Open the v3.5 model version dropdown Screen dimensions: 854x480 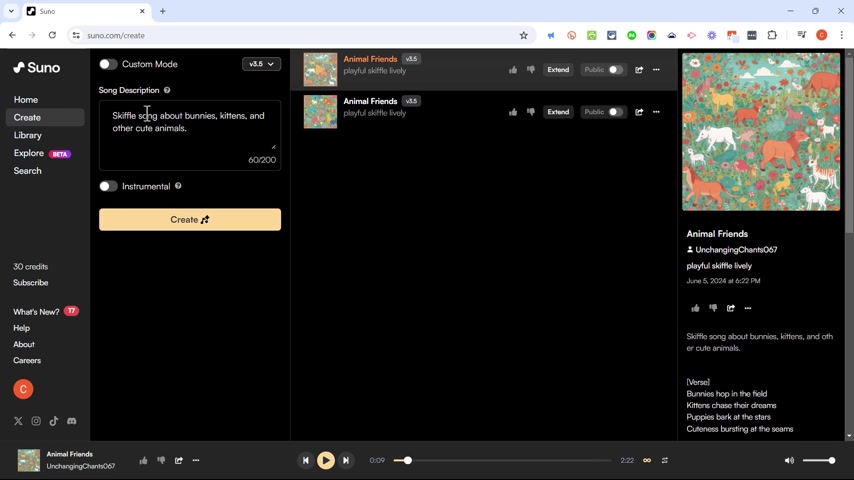tap(261, 64)
